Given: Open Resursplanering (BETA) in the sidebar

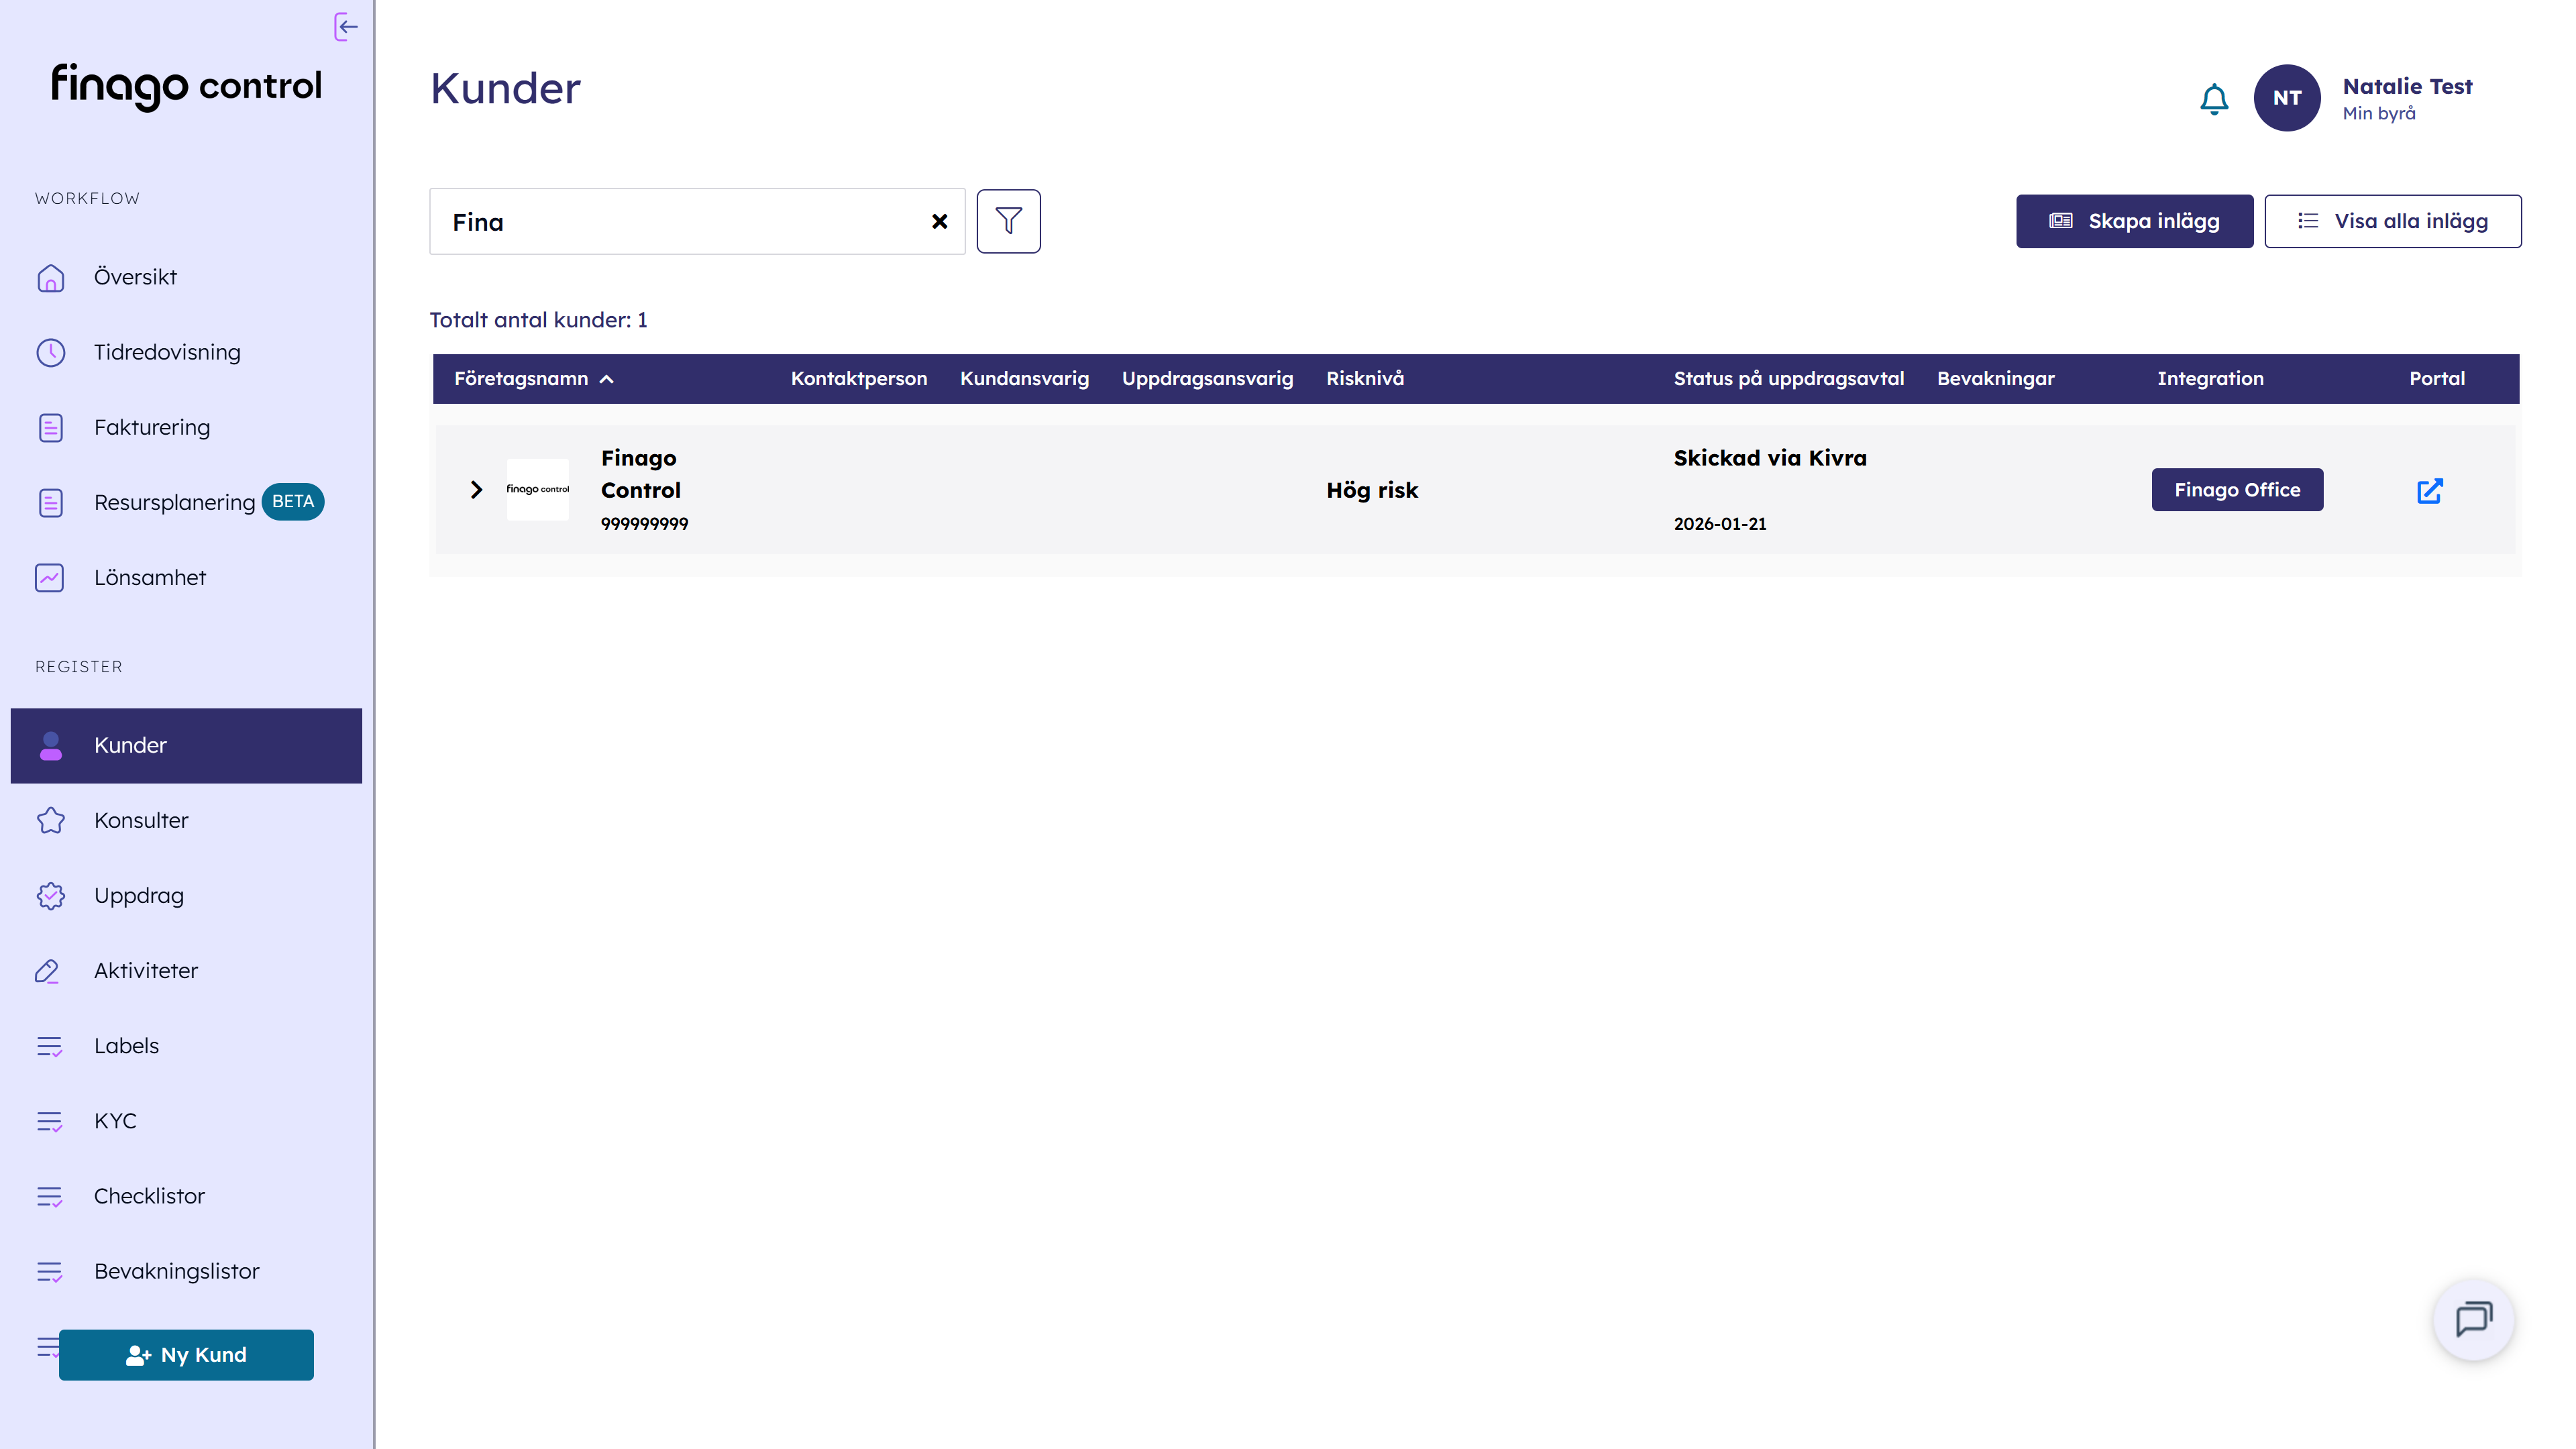Looking at the screenshot, I should click(175, 502).
